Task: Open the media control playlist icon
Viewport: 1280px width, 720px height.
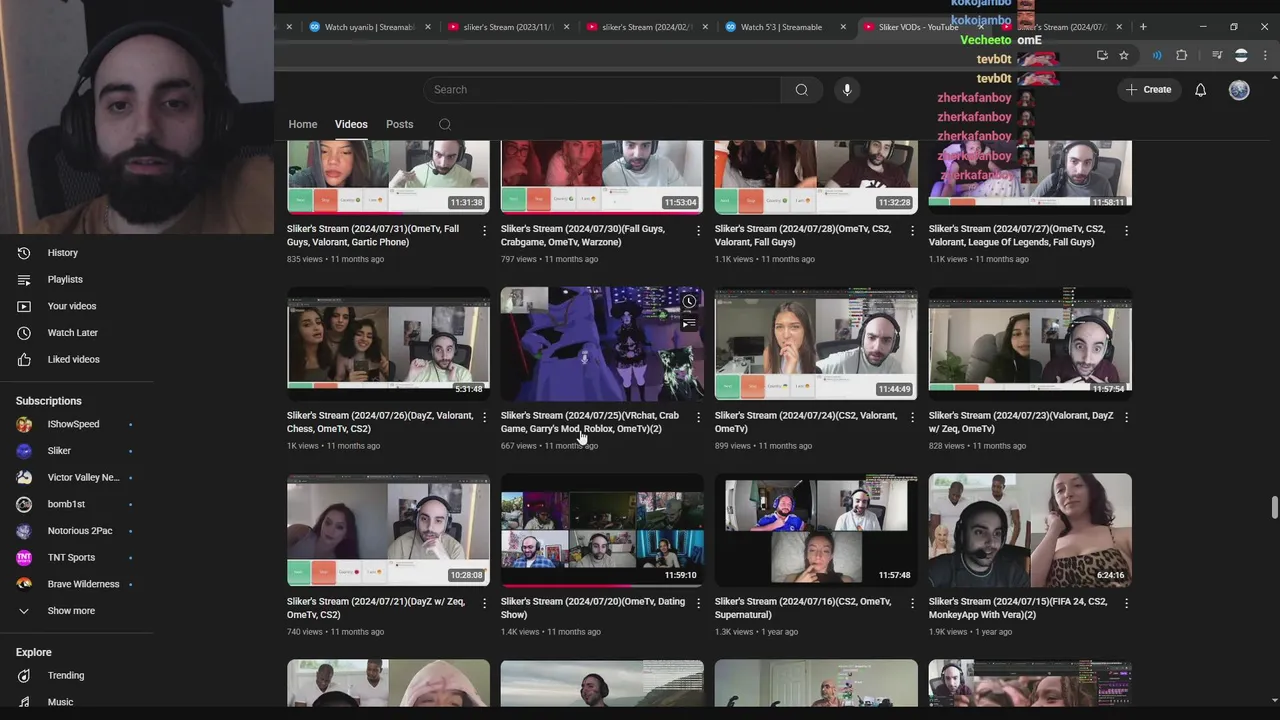Action: pyautogui.click(x=1217, y=56)
